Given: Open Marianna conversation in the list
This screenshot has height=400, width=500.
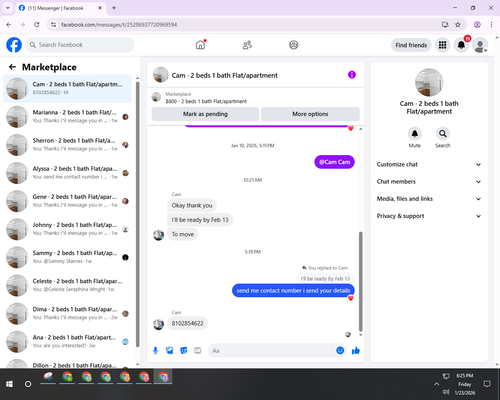Looking at the screenshot, I should point(67,117).
